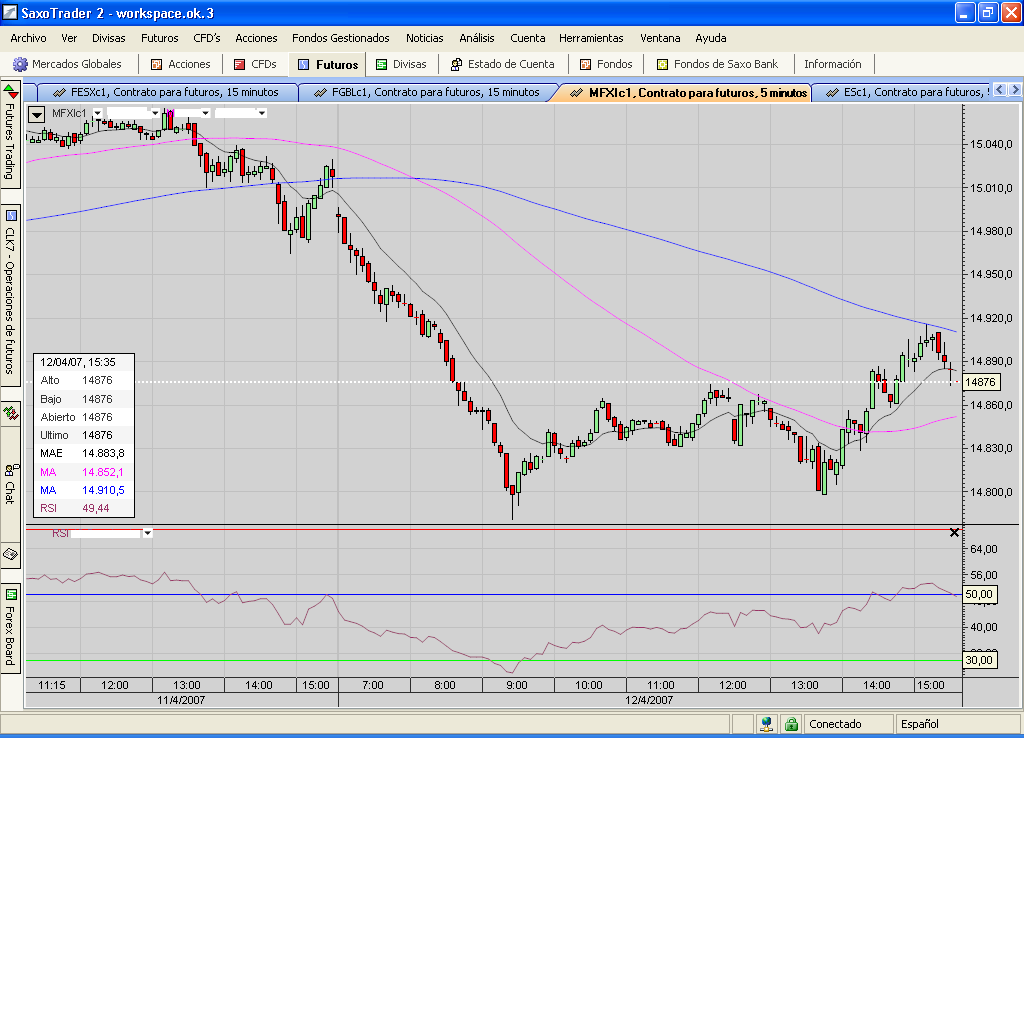
Task: Click the magenta MA 14.852,1 value
Action: (103, 472)
